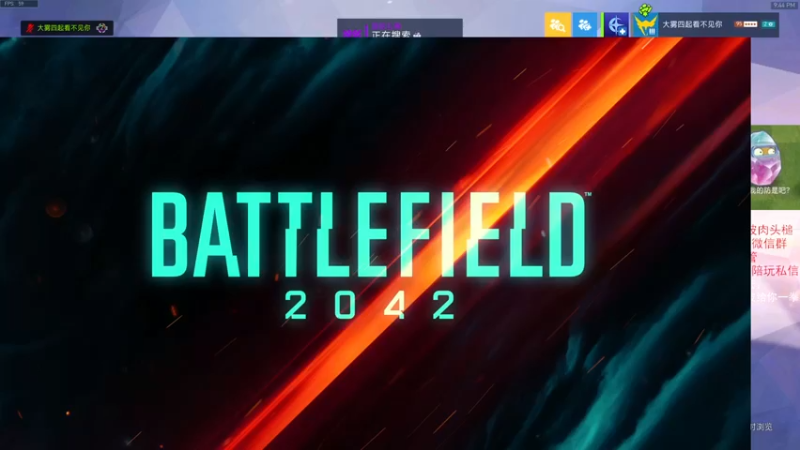Click the purple icon in the searching panel
This screenshot has width=800, height=450.
(x=352, y=33)
